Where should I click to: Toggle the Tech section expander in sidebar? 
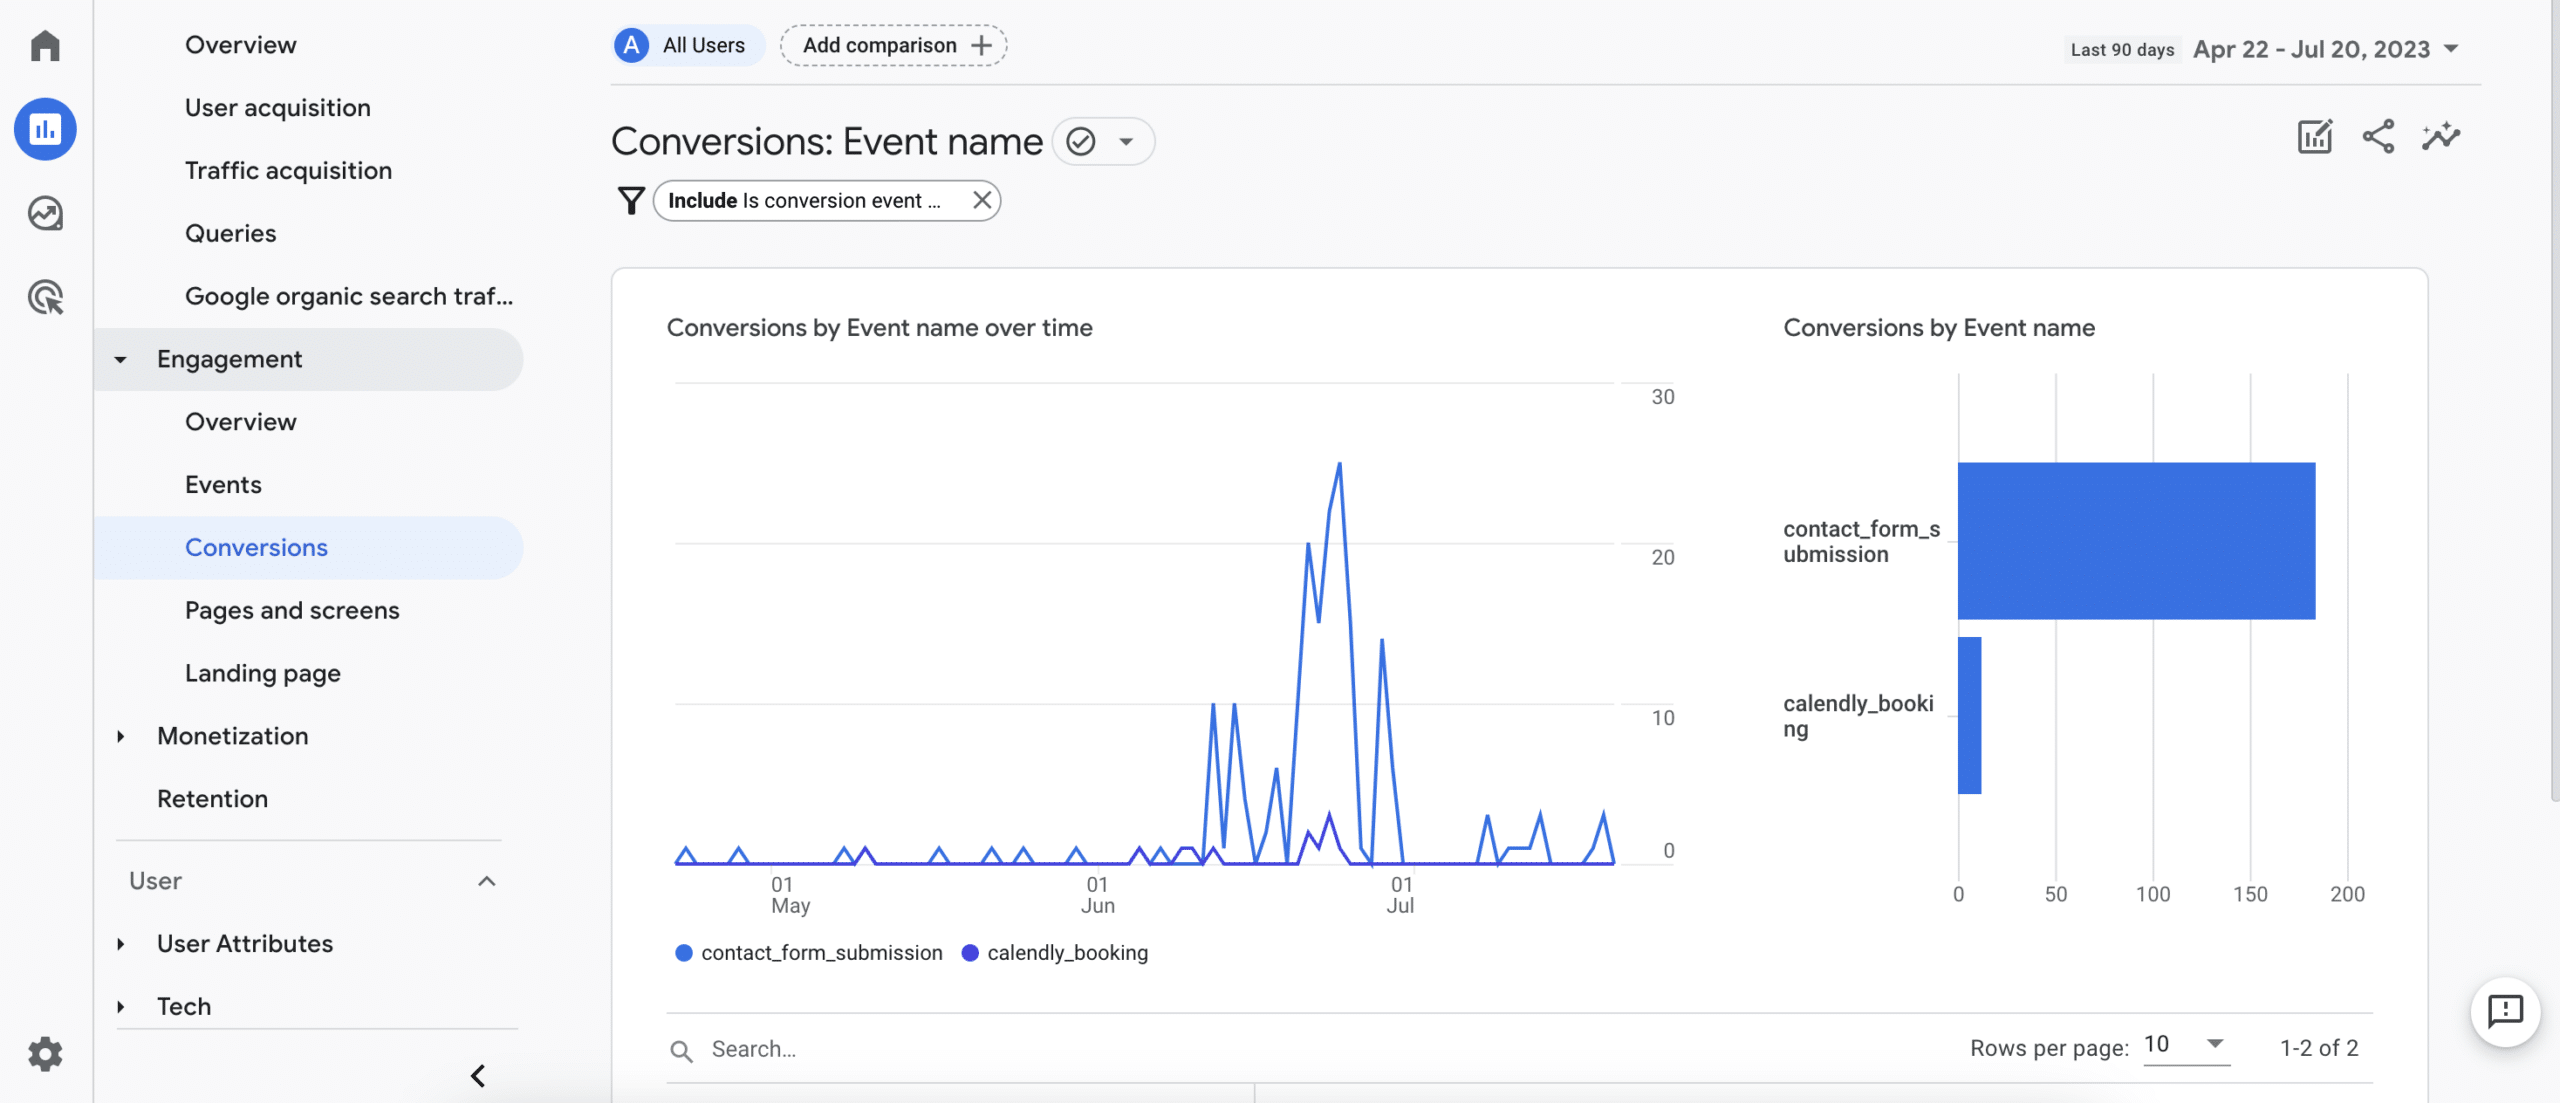click(121, 1003)
